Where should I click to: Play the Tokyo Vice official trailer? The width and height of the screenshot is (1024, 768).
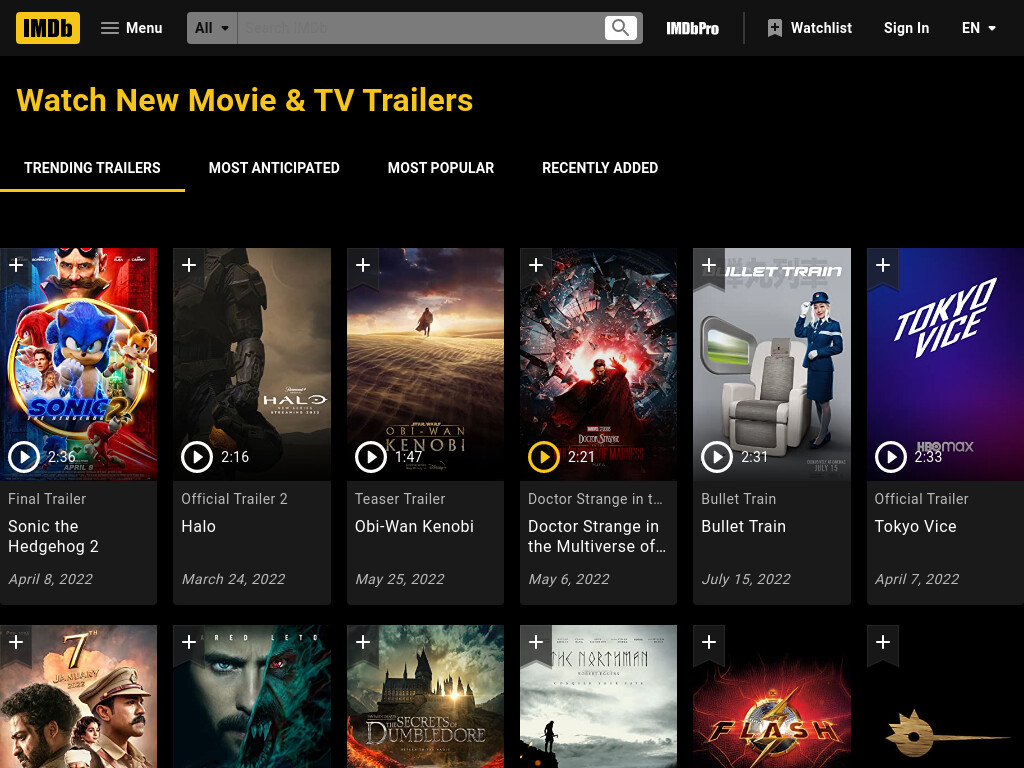point(891,457)
